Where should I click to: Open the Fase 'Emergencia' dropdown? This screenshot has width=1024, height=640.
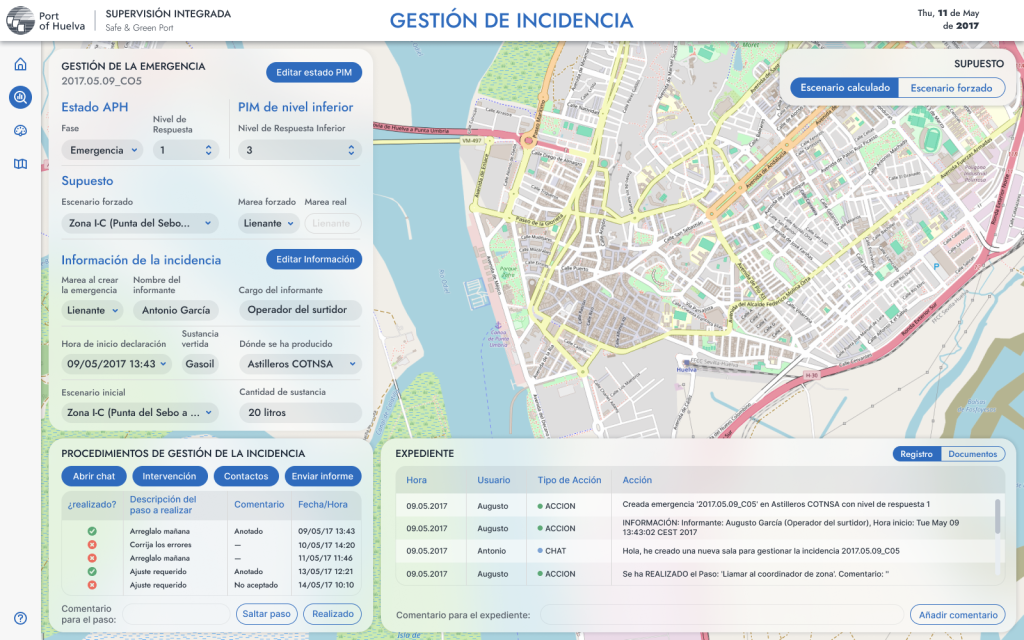(x=102, y=150)
